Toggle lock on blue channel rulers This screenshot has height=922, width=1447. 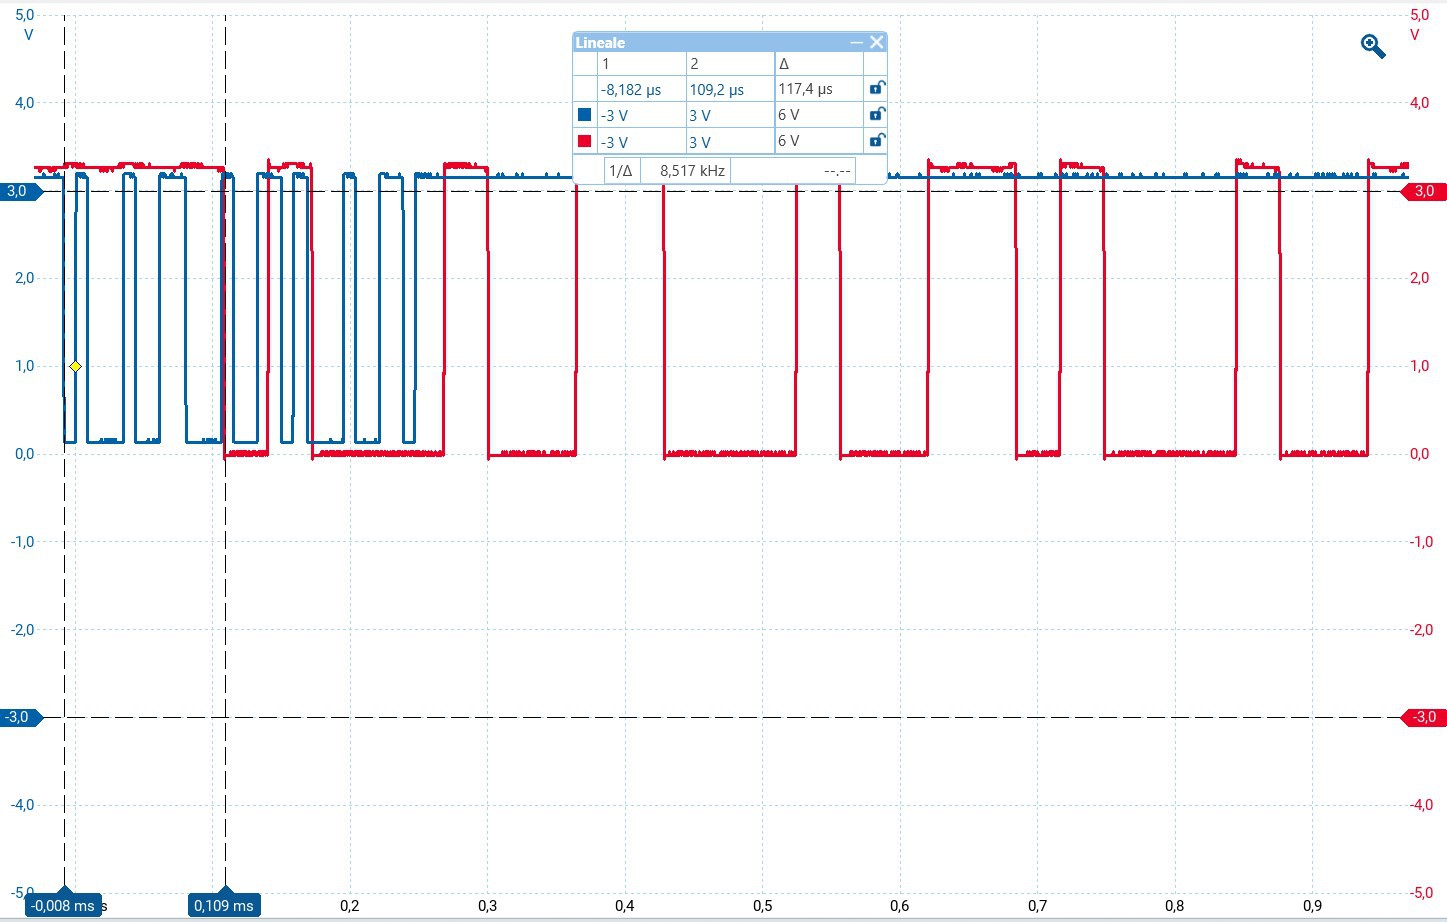click(x=876, y=114)
